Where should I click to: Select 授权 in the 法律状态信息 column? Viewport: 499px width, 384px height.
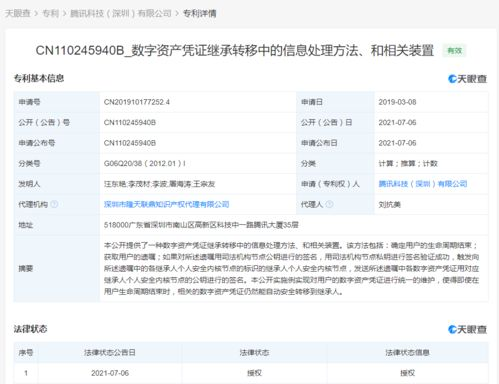(407, 373)
